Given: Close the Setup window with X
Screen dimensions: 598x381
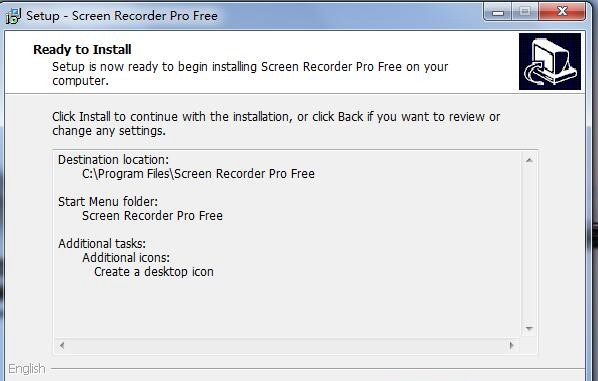Looking at the screenshot, I should (x=562, y=12).
